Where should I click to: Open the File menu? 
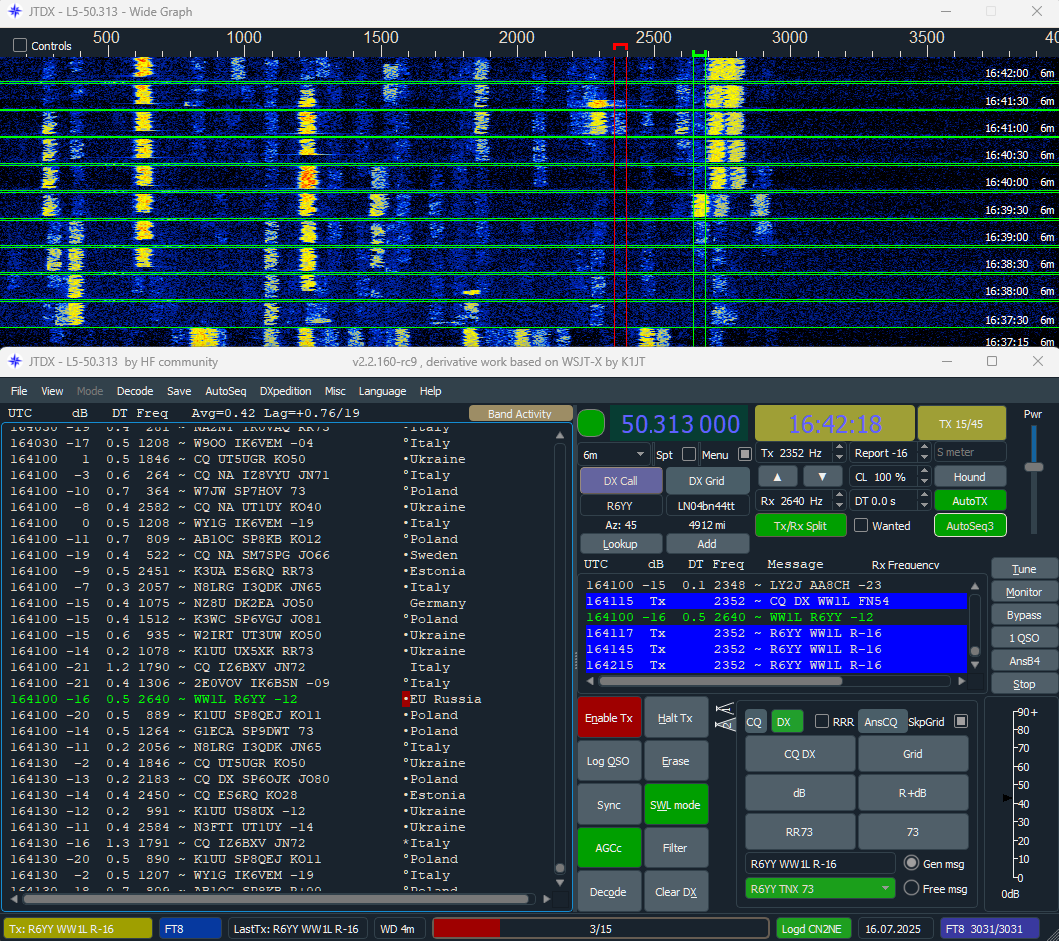pyautogui.click(x=19, y=391)
